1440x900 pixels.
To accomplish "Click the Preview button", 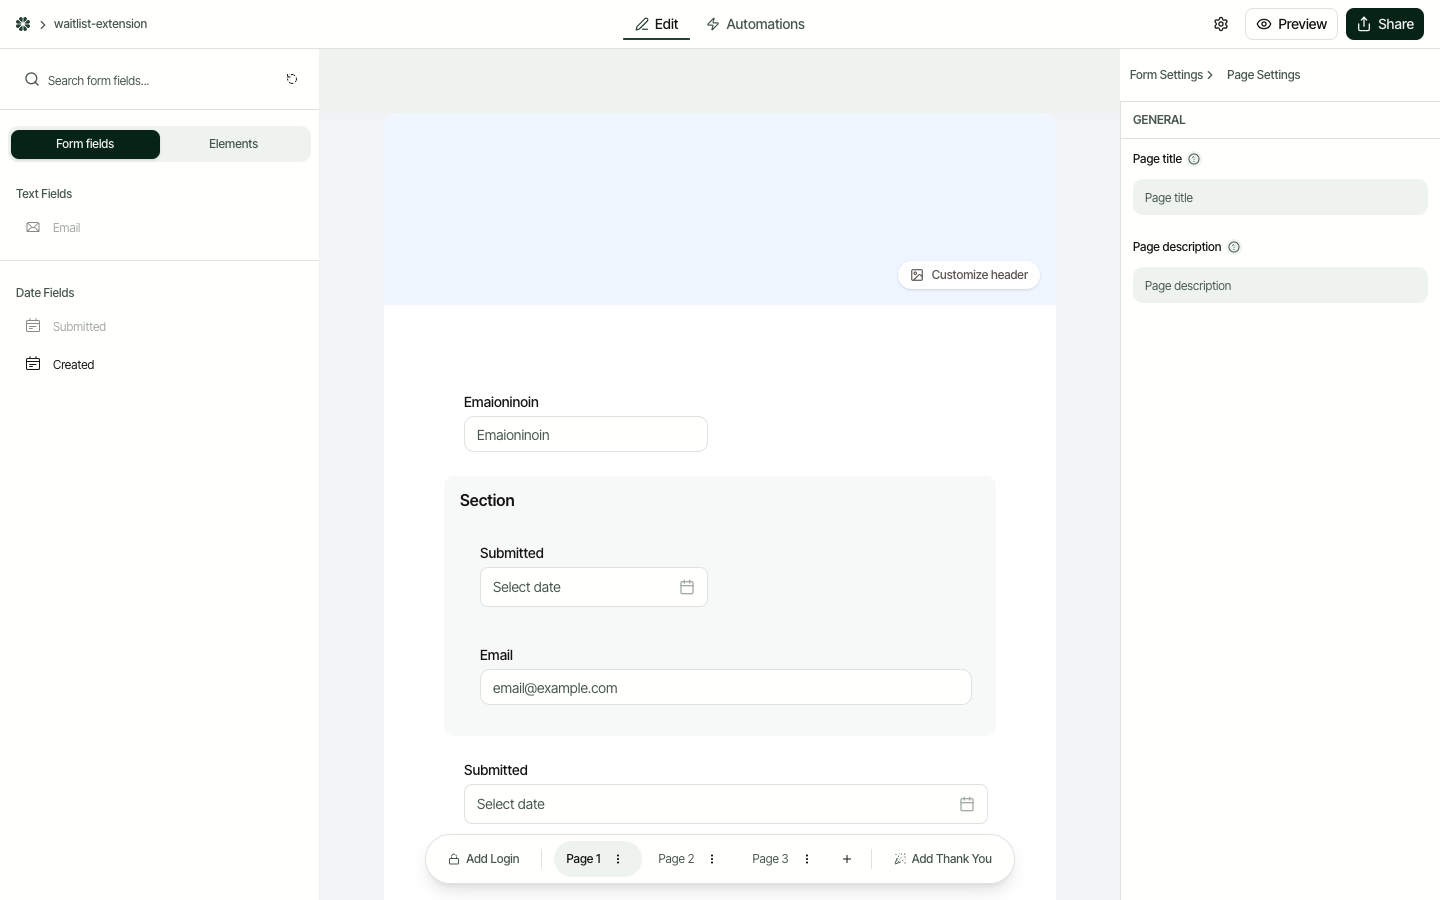I will coord(1291,24).
